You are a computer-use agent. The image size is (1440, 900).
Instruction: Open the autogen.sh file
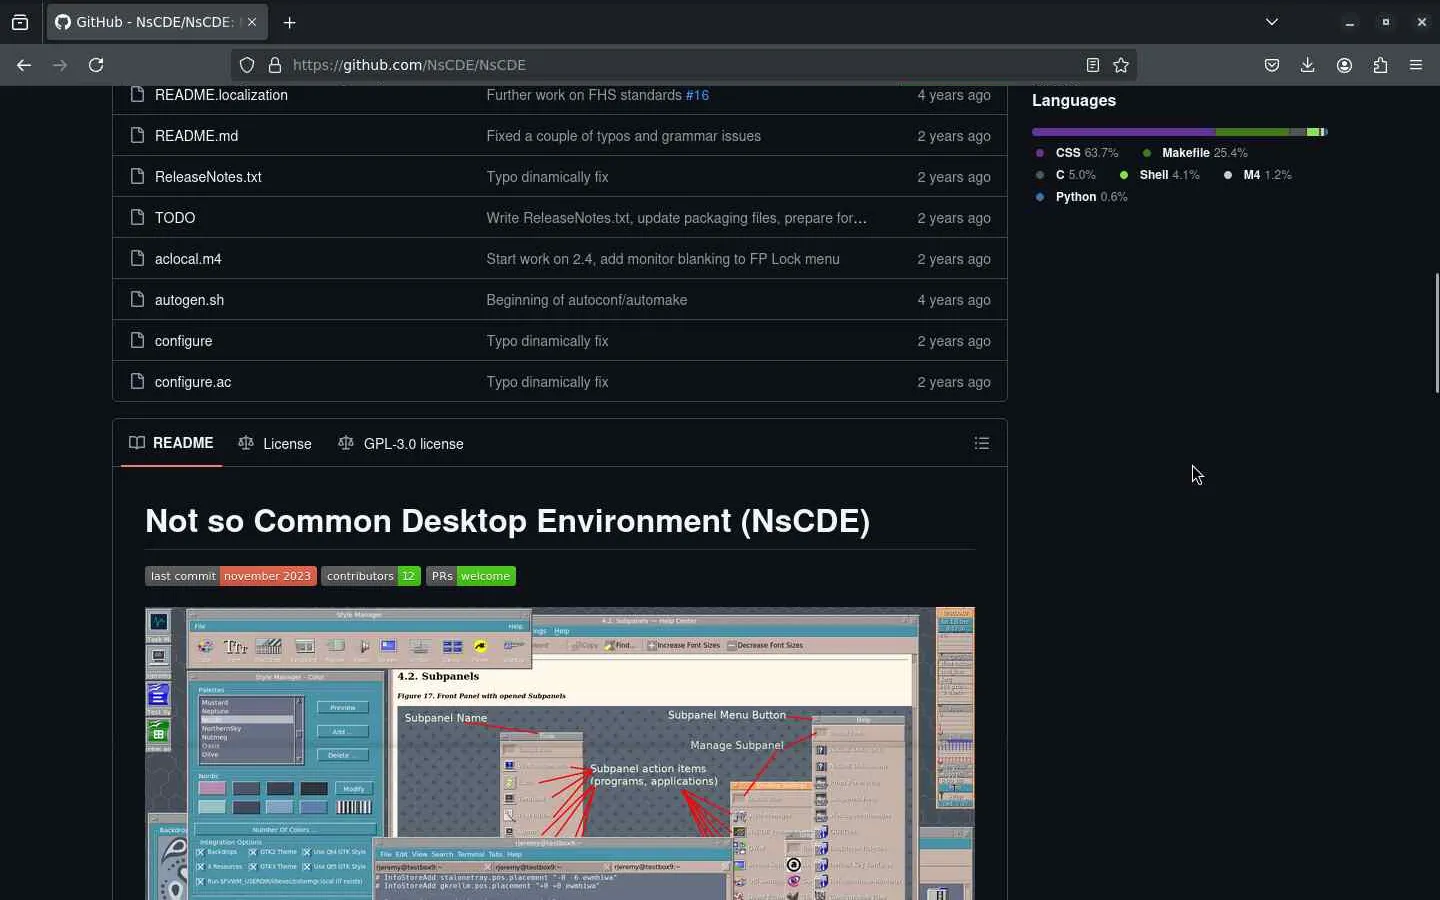(x=189, y=300)
